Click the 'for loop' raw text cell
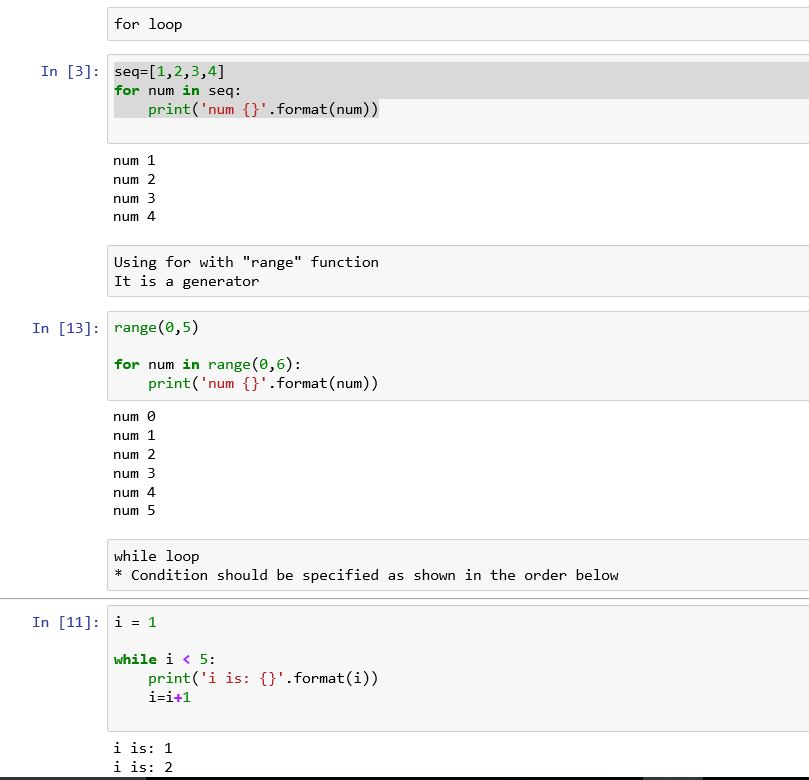 click(458, 24)
